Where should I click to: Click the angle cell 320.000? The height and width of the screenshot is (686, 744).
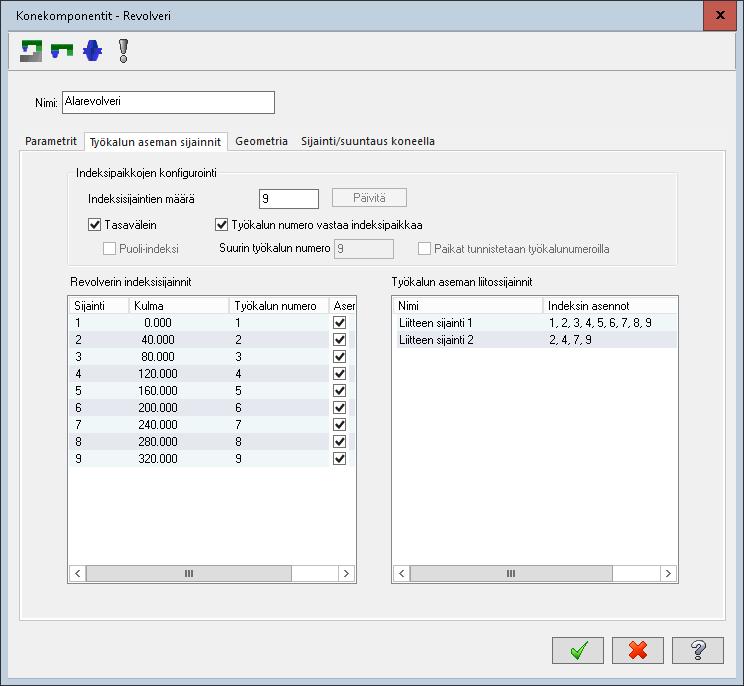[158, 459]
